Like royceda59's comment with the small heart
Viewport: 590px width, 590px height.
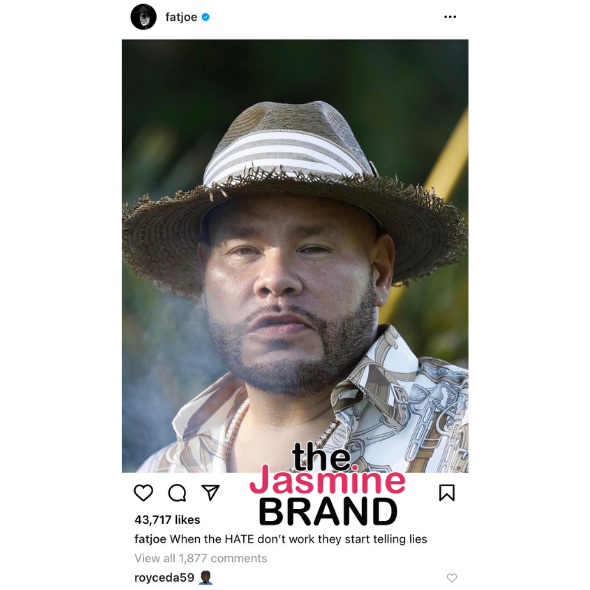tap(452, 578)
